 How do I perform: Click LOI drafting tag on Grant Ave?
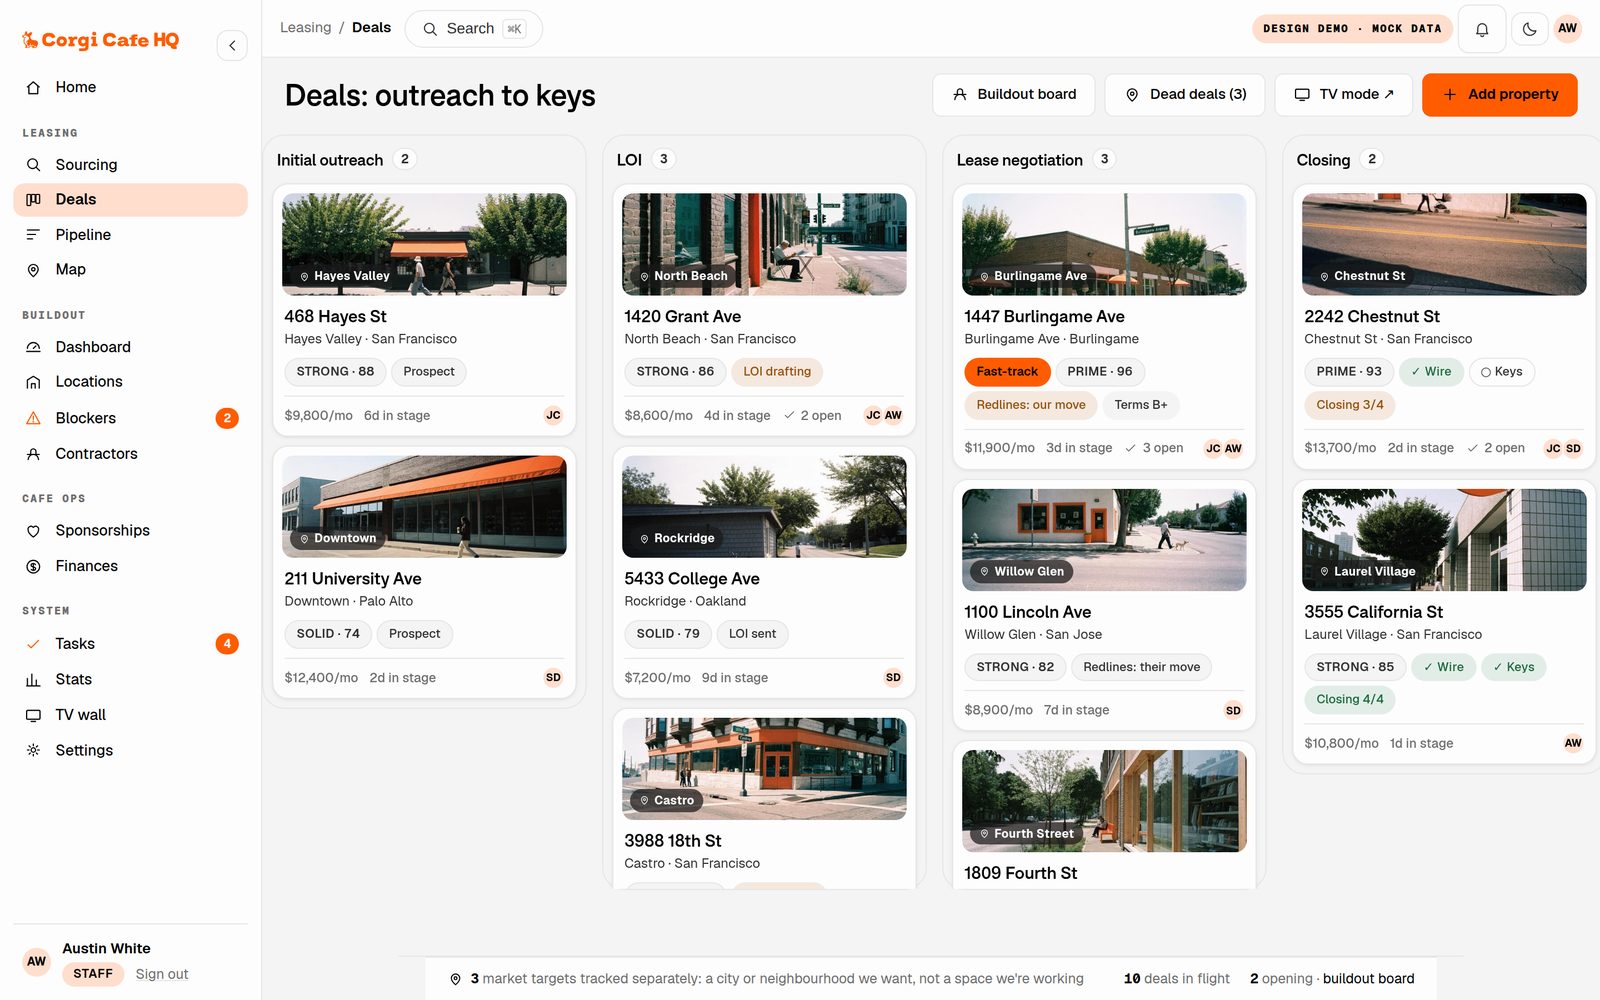pos(777,372)
